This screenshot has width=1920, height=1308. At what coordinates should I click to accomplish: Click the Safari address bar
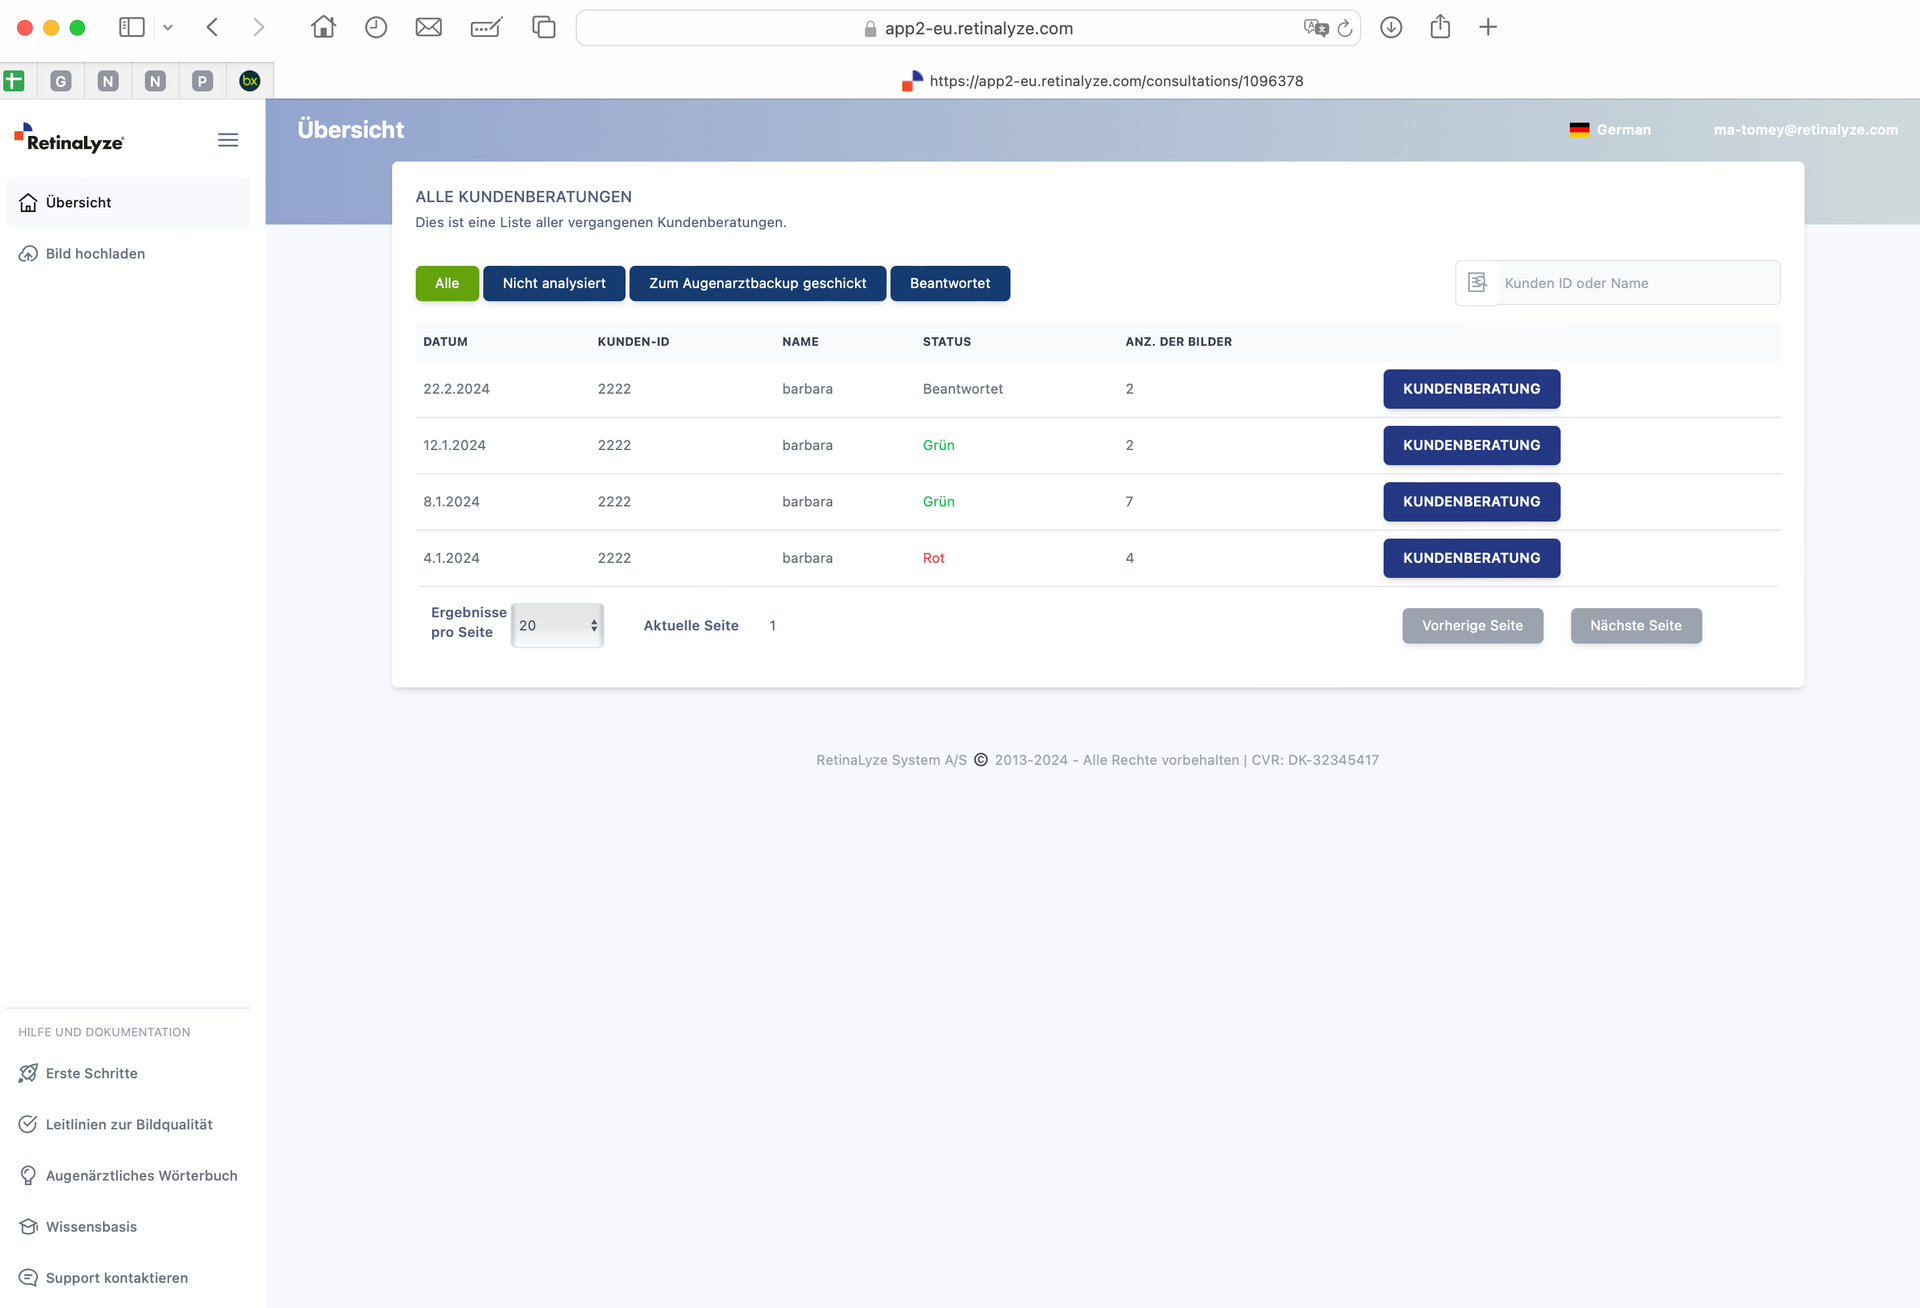968,28
